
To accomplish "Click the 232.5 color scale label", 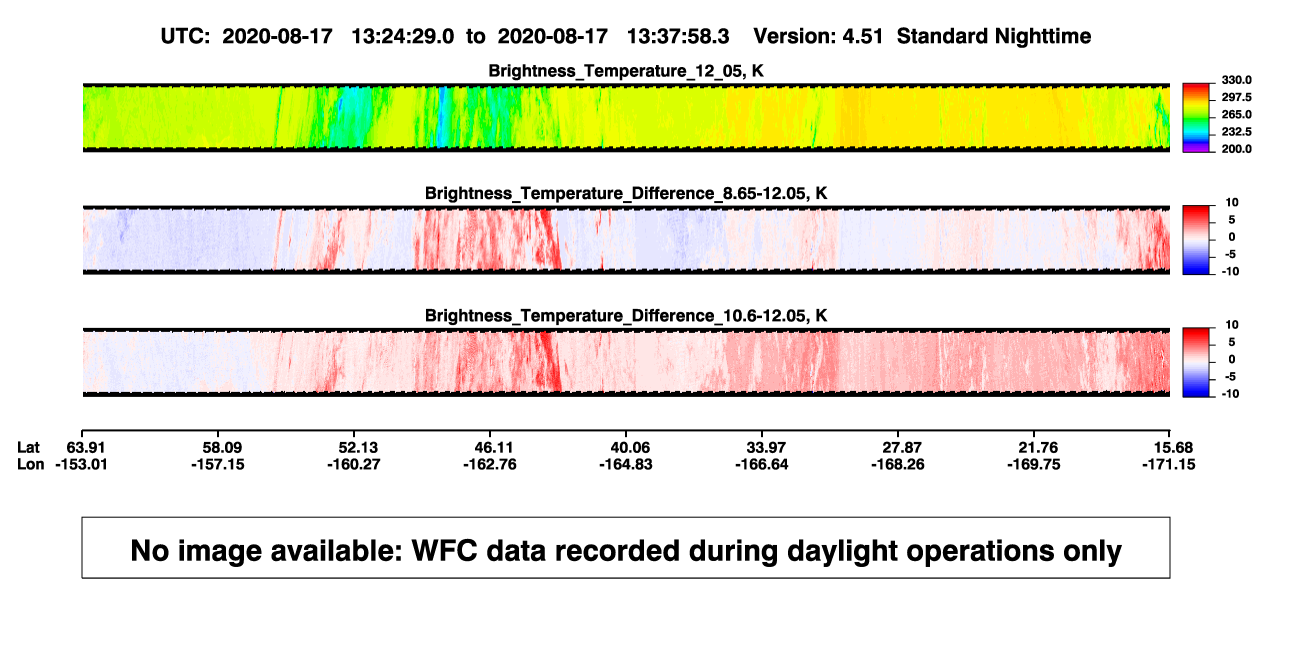I will 1238,131.
